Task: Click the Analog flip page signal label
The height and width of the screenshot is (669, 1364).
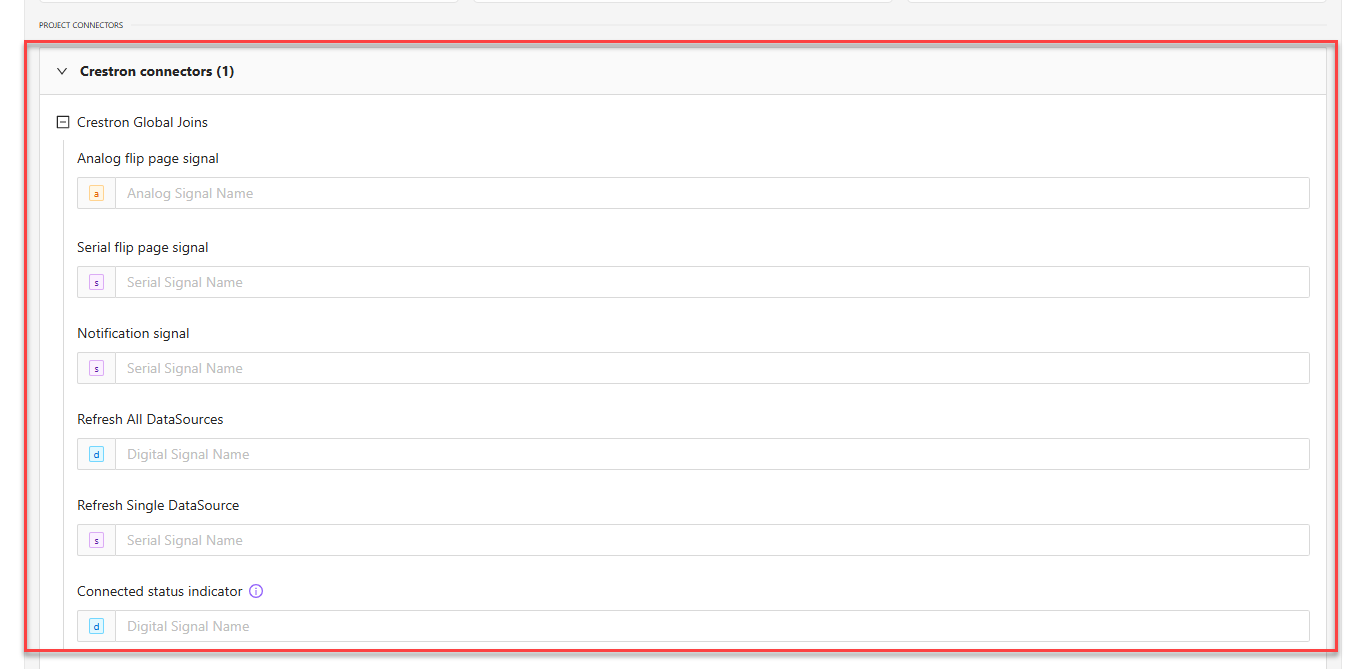Action: click(x=148, y=158)
